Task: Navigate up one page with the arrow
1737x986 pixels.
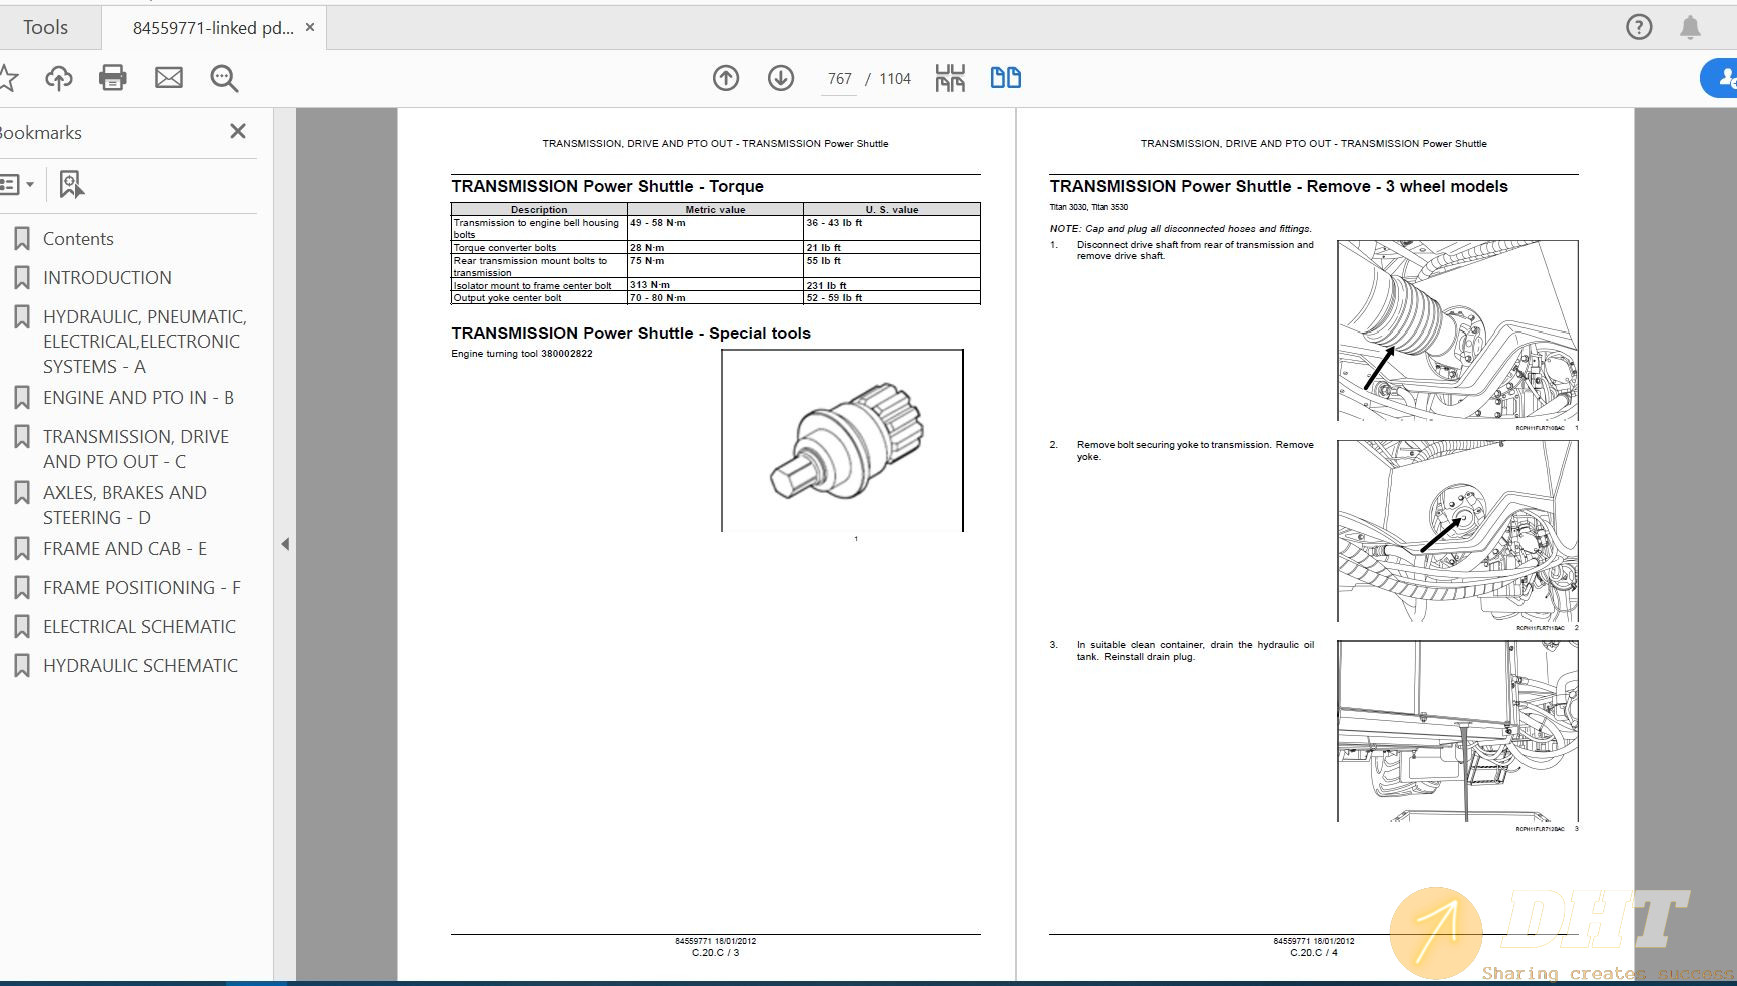Action: (x=727, y=77)
